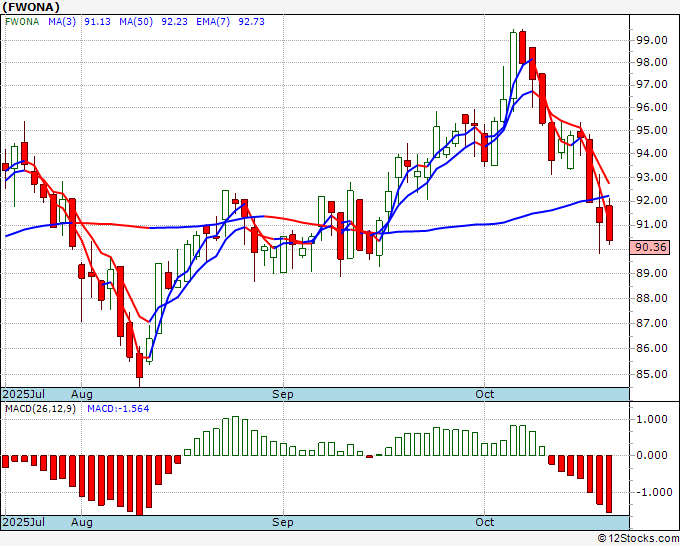This screenshot has height=546, width=680.
Task: Open the 12Stocks.com copyright link
Action: [x=638, y=538]
